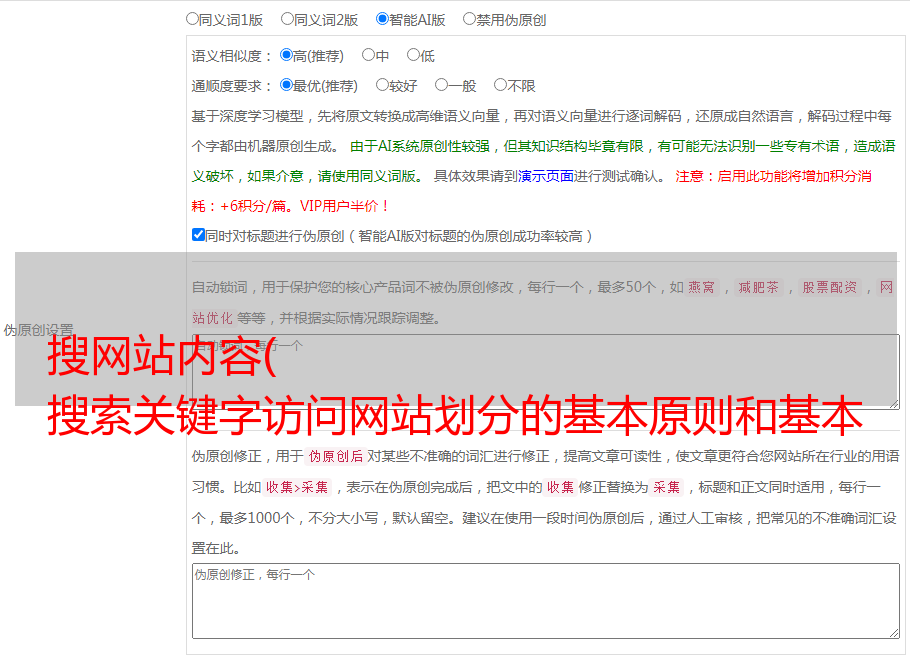Set 通顺度要求 to 一般

(x=441, y=85)
